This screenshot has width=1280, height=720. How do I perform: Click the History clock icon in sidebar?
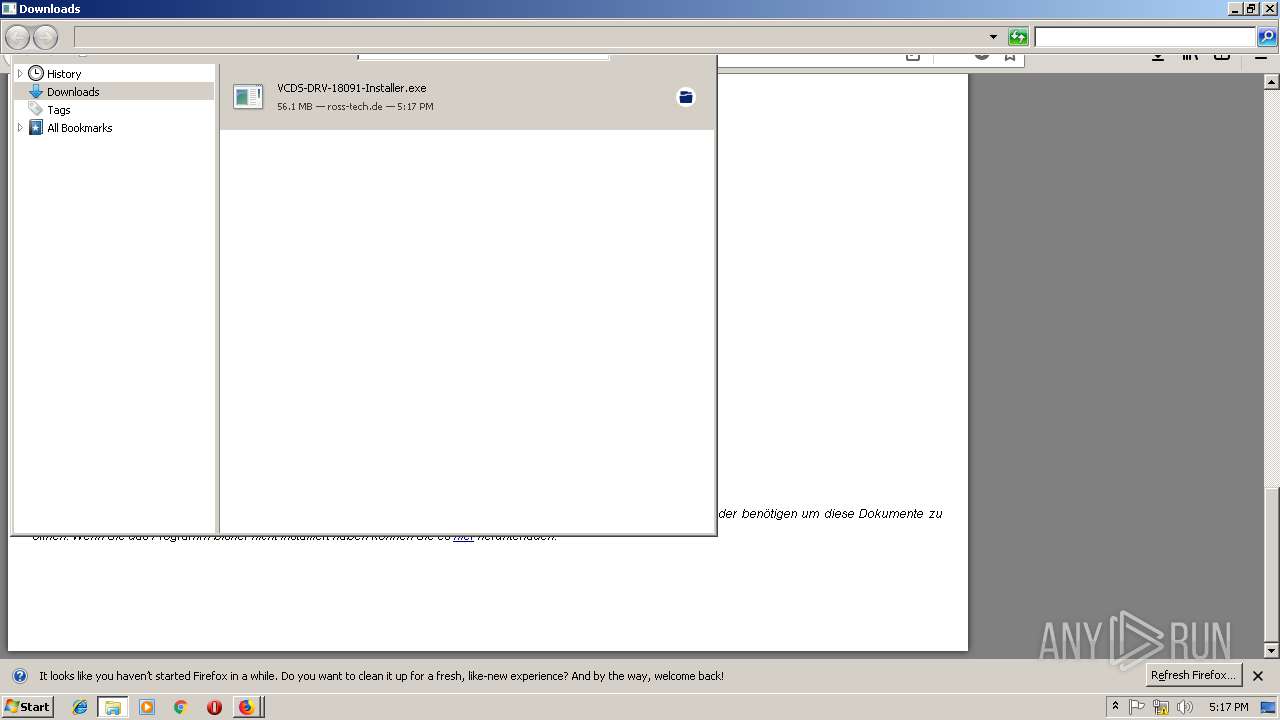(x=36, y=73)
